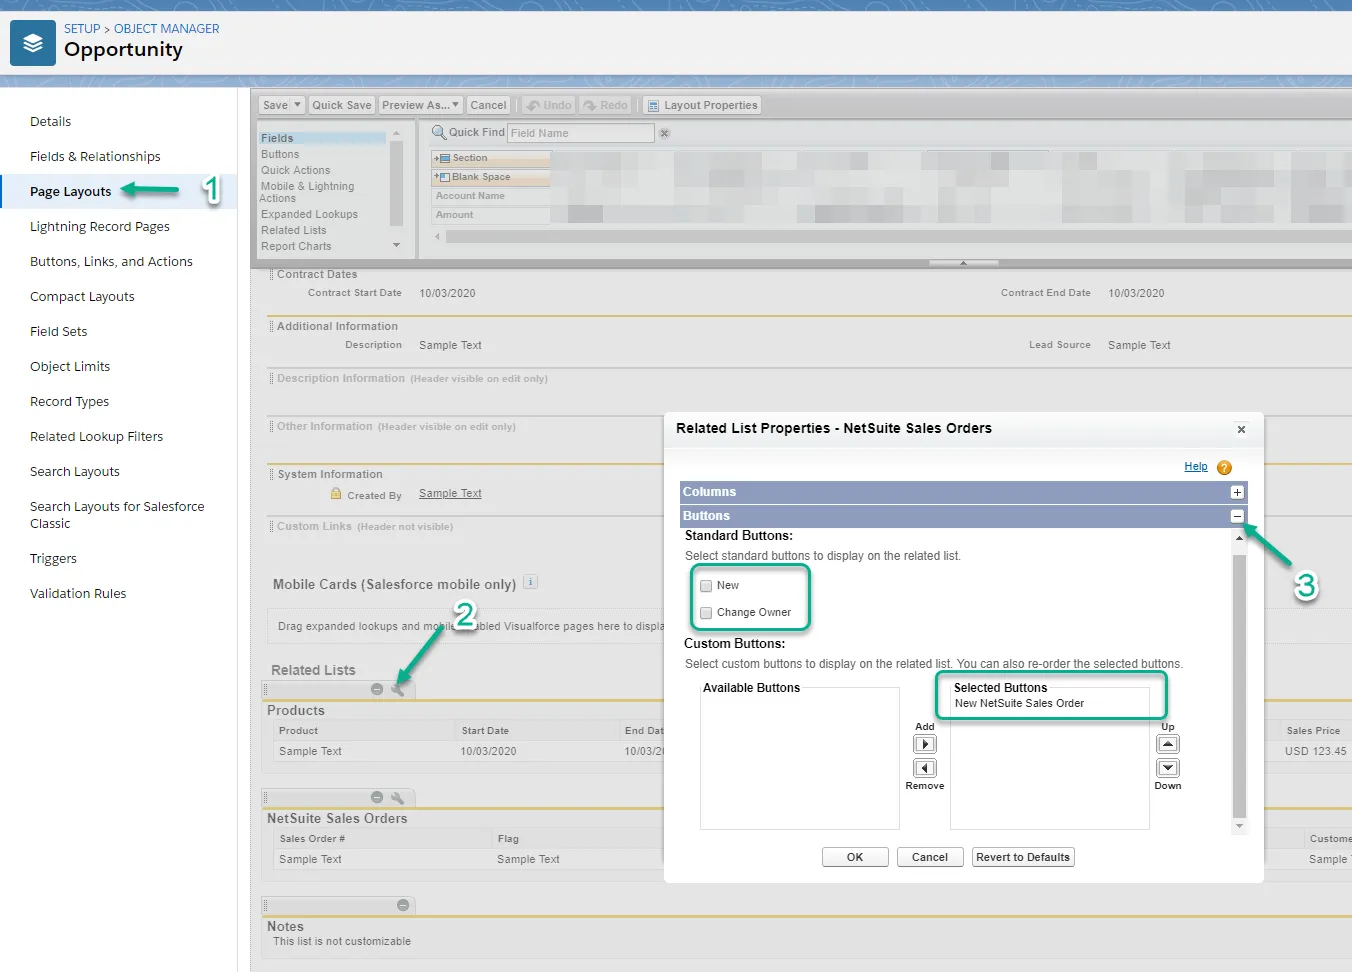Open the Save dropdown arrow
Screen dimensions: 1352x972
pos(297,105)
